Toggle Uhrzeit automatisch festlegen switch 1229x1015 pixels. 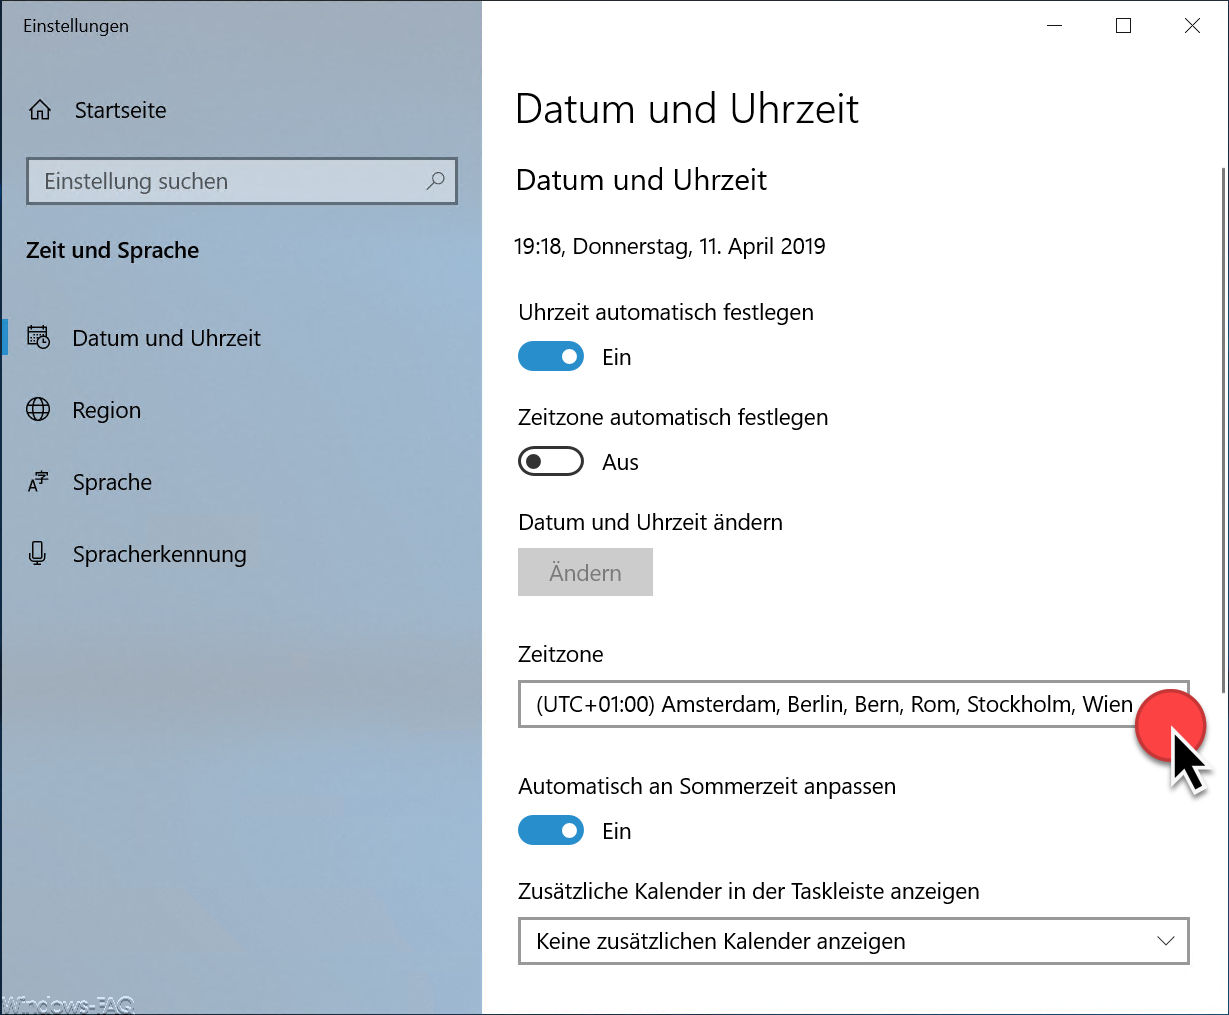[551, 357]
